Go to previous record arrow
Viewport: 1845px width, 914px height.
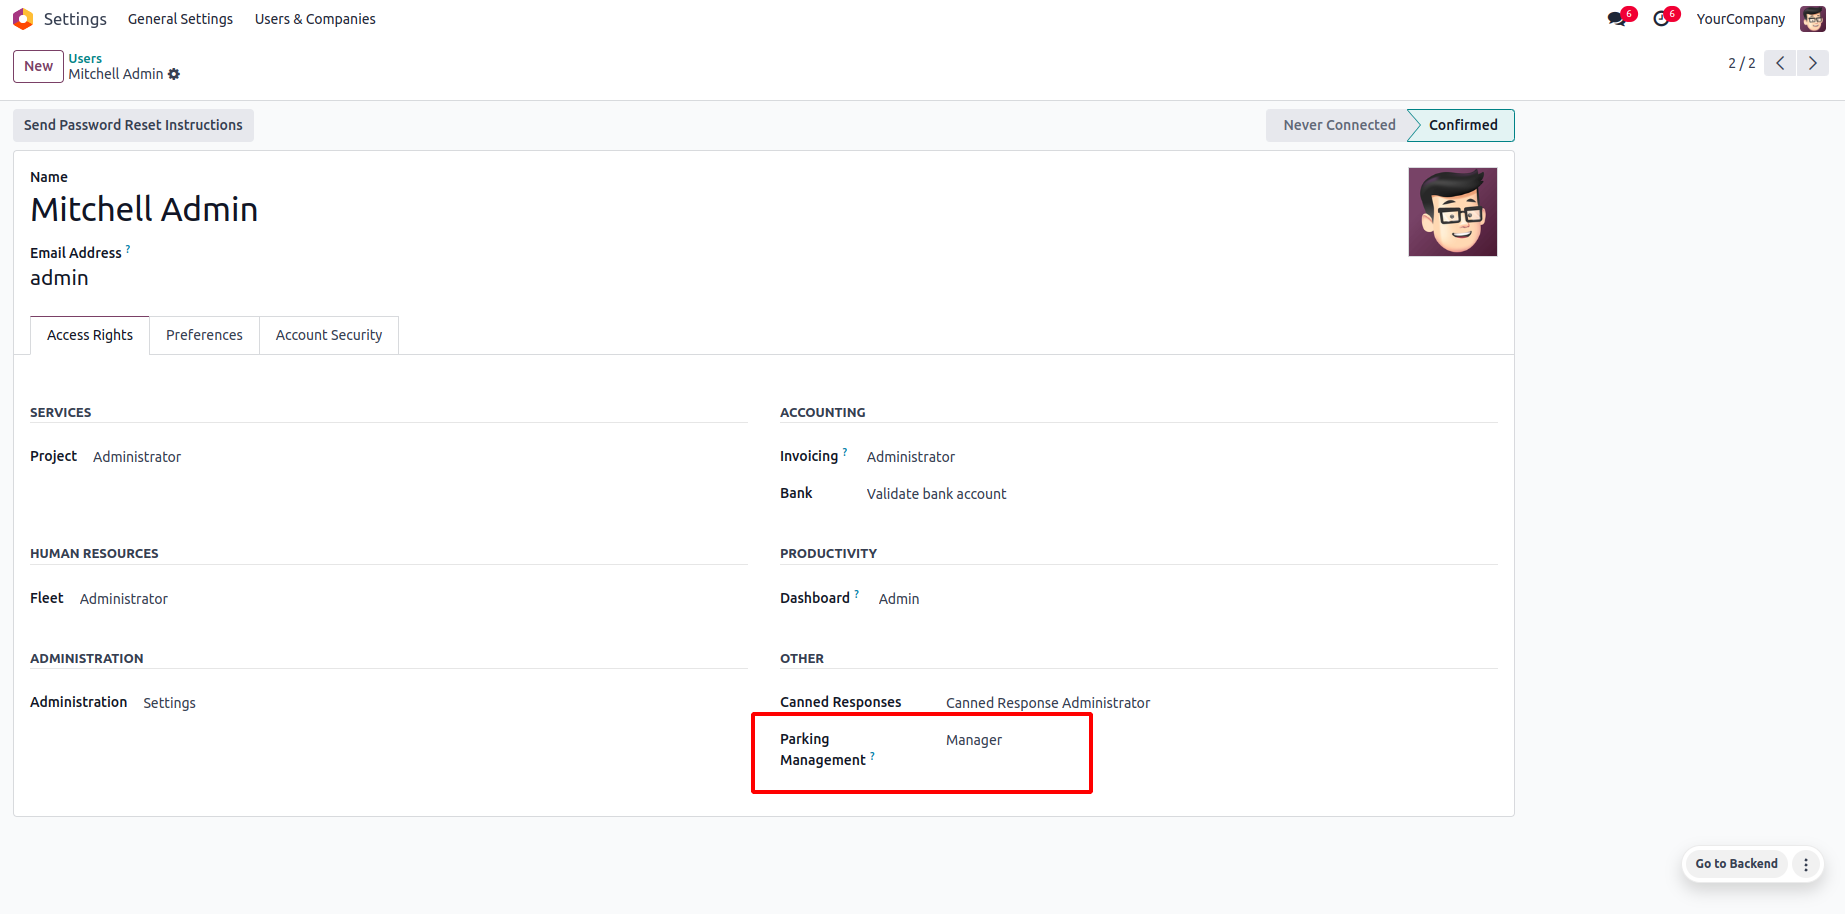click(1780, 63)
